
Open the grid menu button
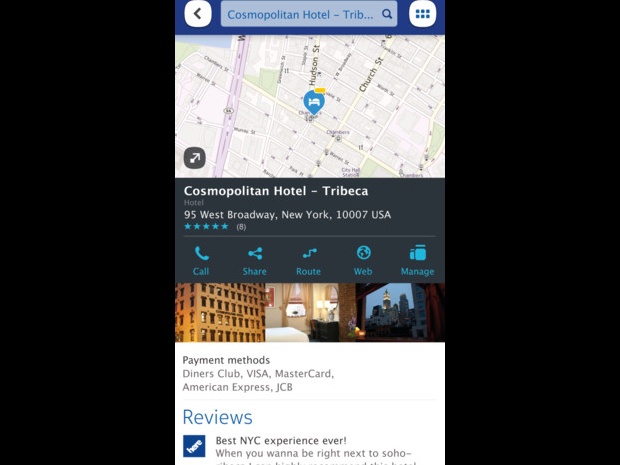coord(422,14)
